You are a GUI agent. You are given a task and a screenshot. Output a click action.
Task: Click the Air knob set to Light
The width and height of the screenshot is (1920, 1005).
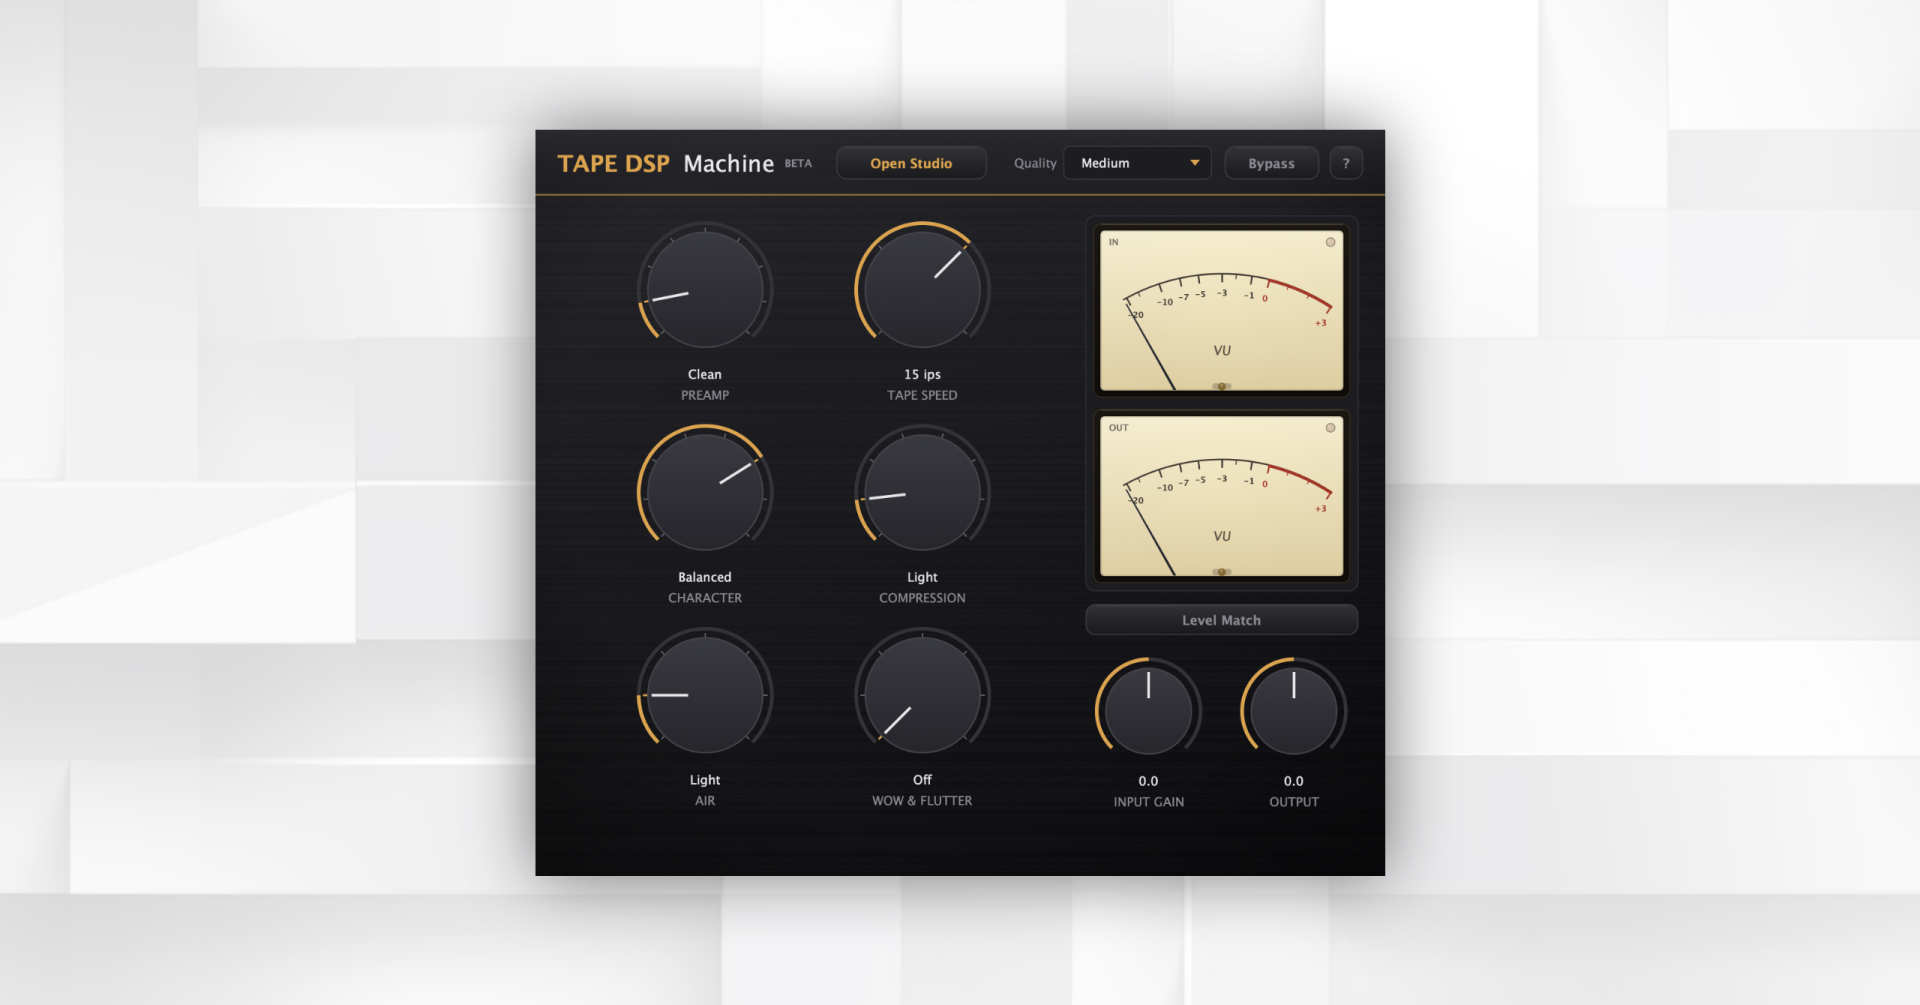click(705, 695)
